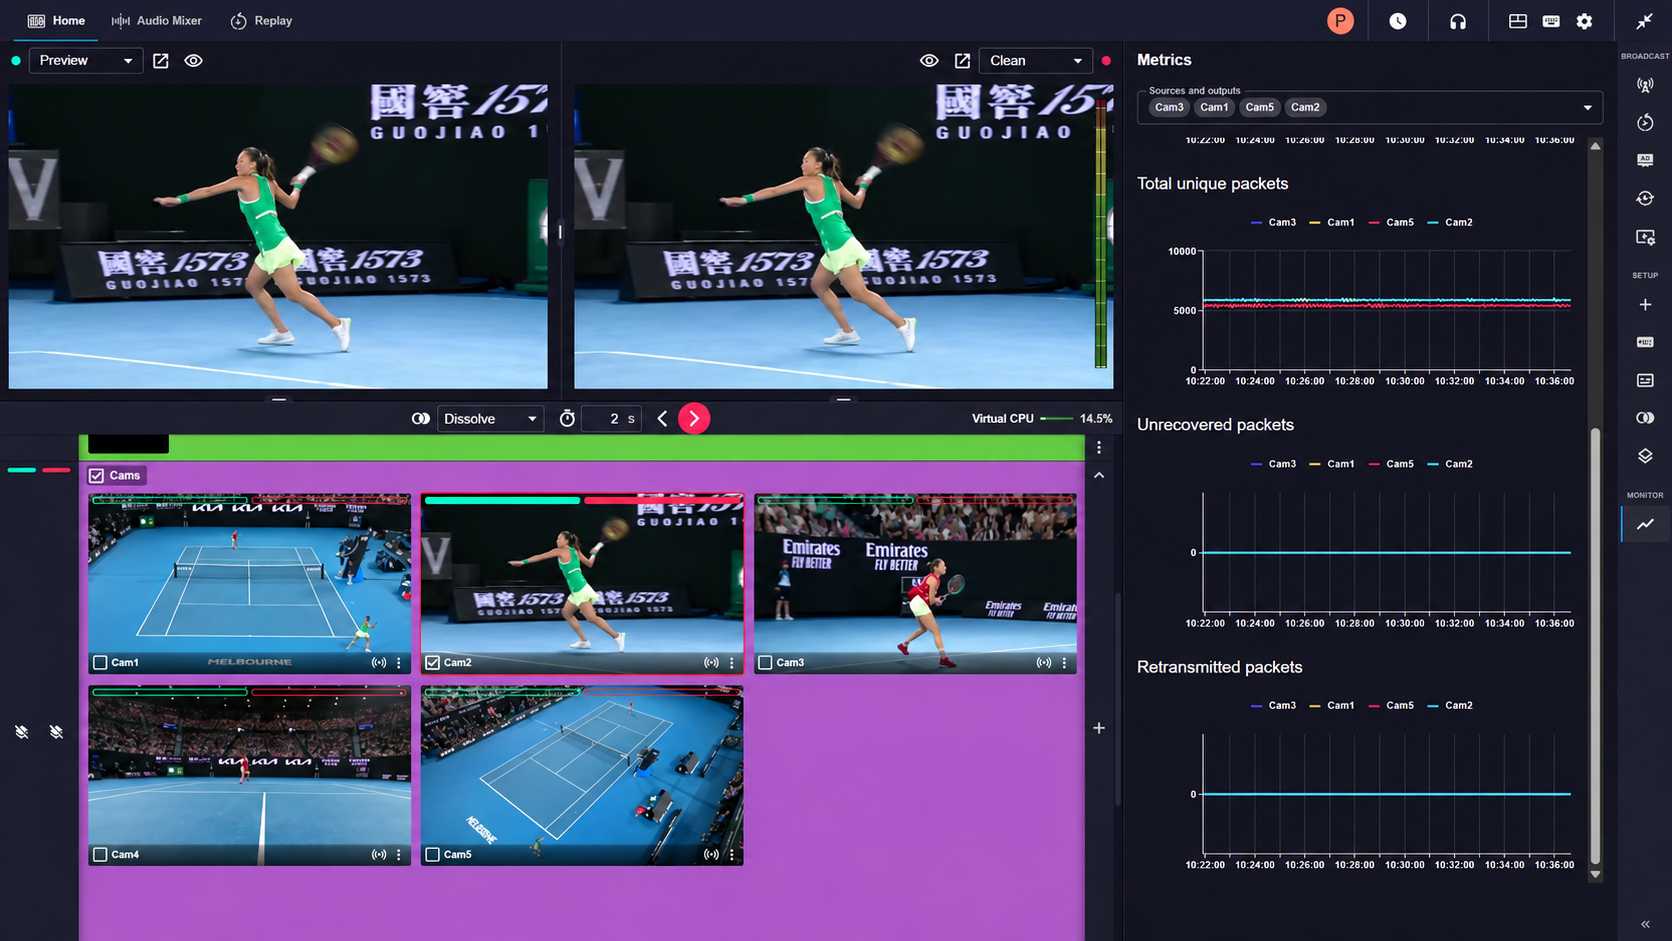
Task: Open the settings gear in top bar
Action: [x=1584, y=21]
